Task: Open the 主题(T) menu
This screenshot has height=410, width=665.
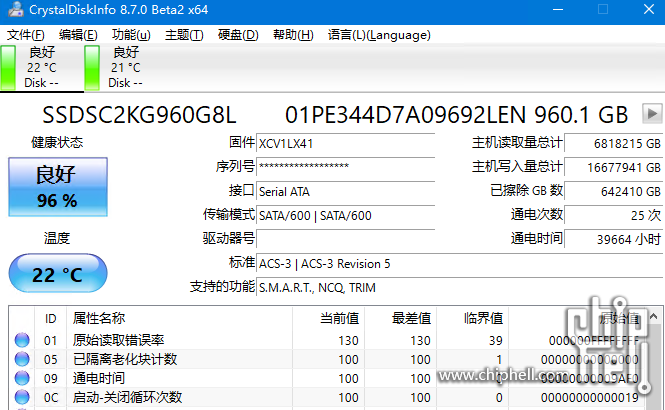Action: [184, 35]
